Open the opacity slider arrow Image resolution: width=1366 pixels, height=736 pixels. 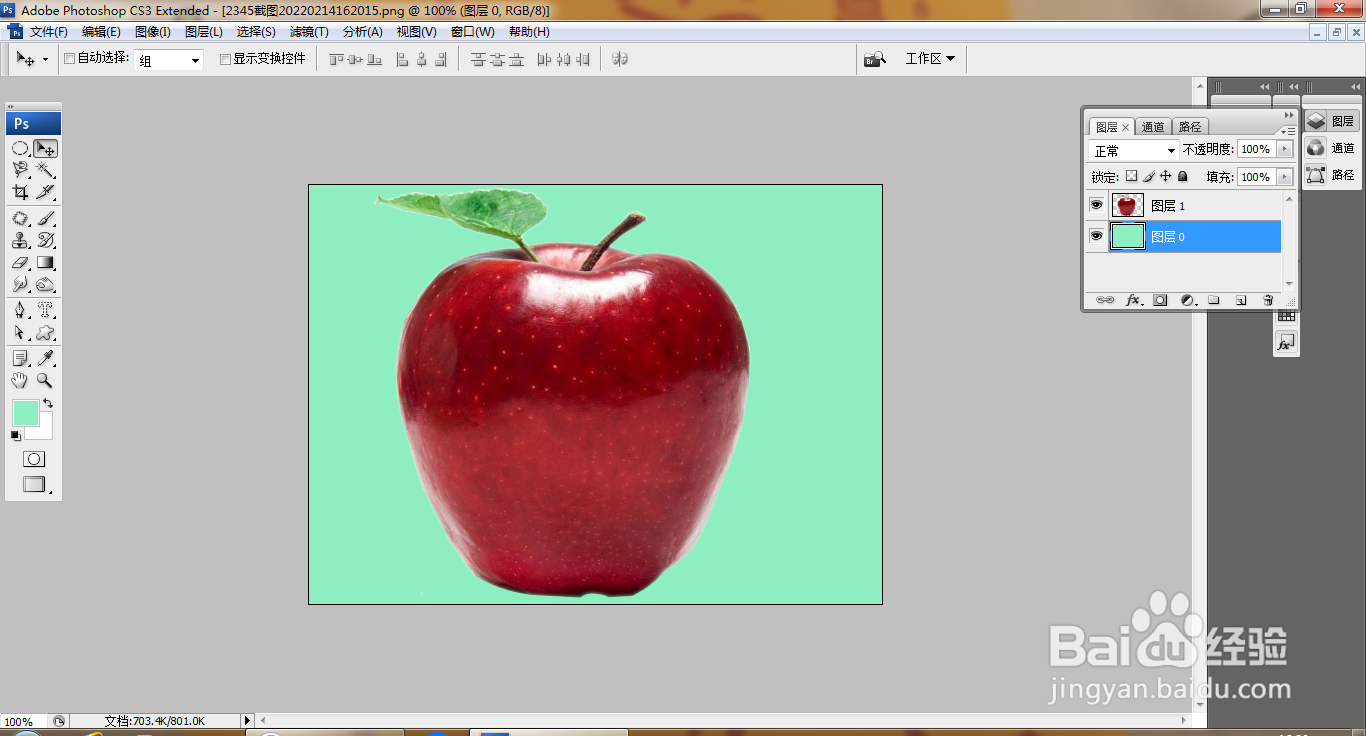[x=1285, y=149]
